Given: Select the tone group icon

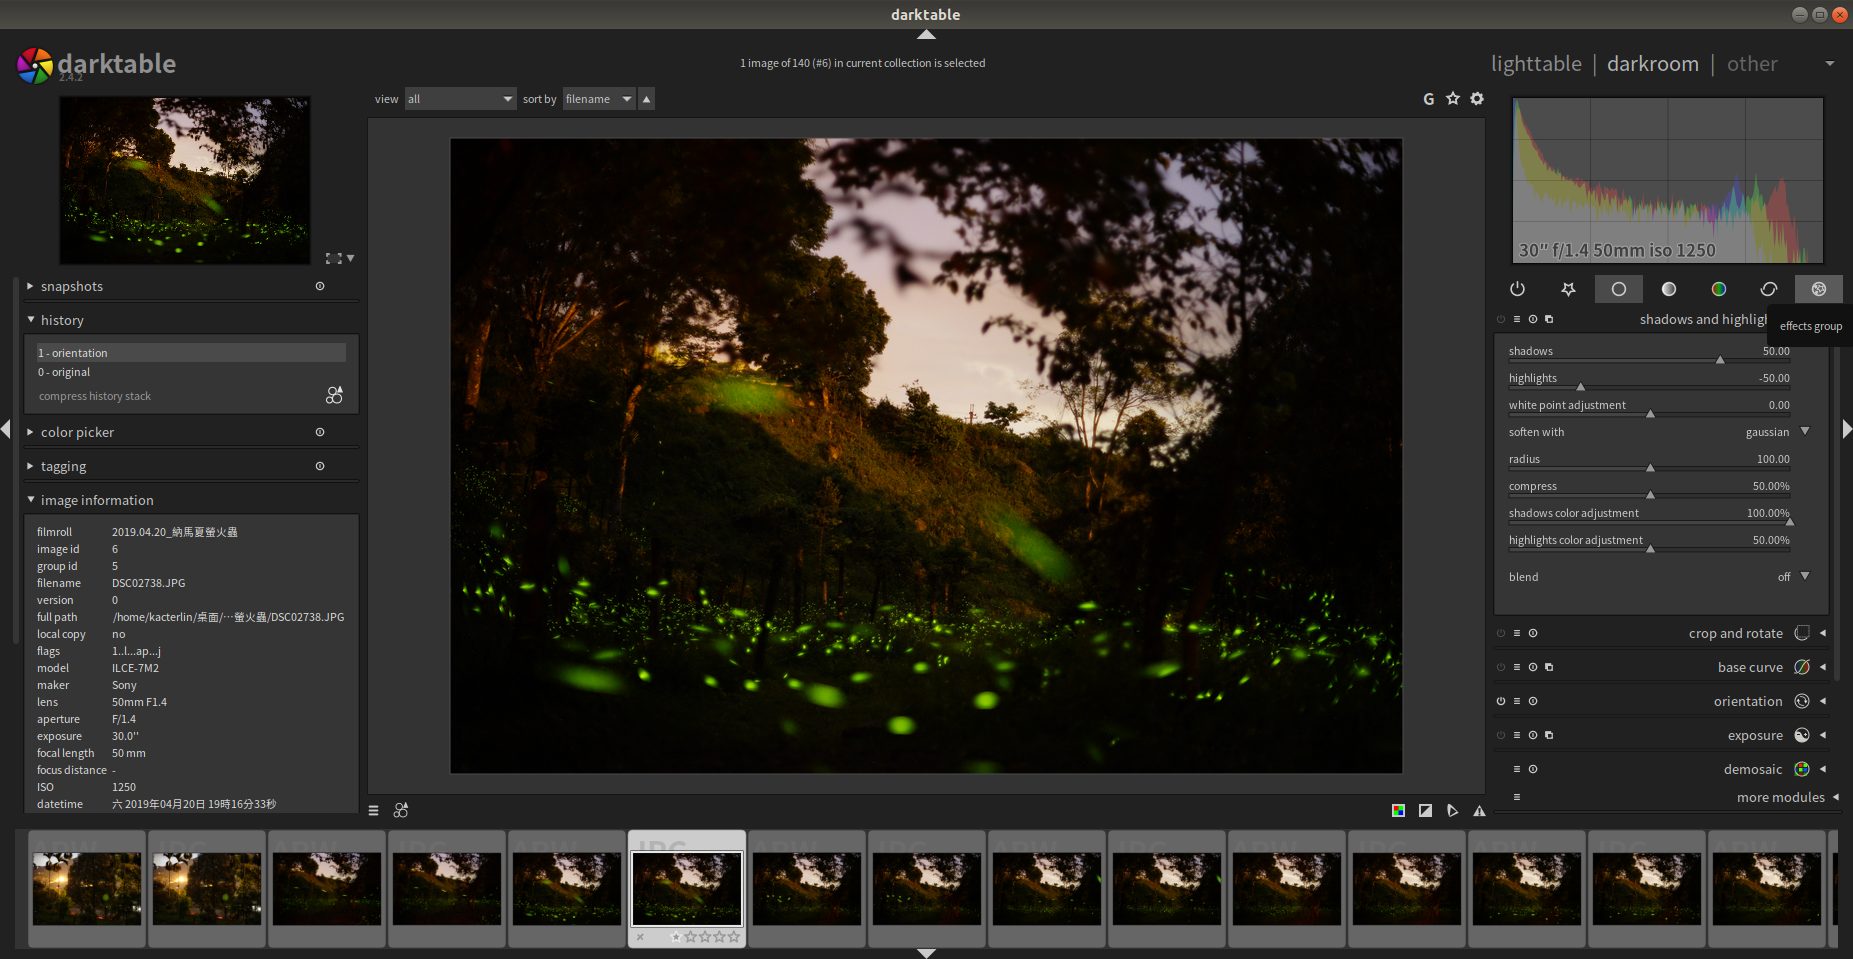Looking at the screenshot, I should coord(1668,289).
